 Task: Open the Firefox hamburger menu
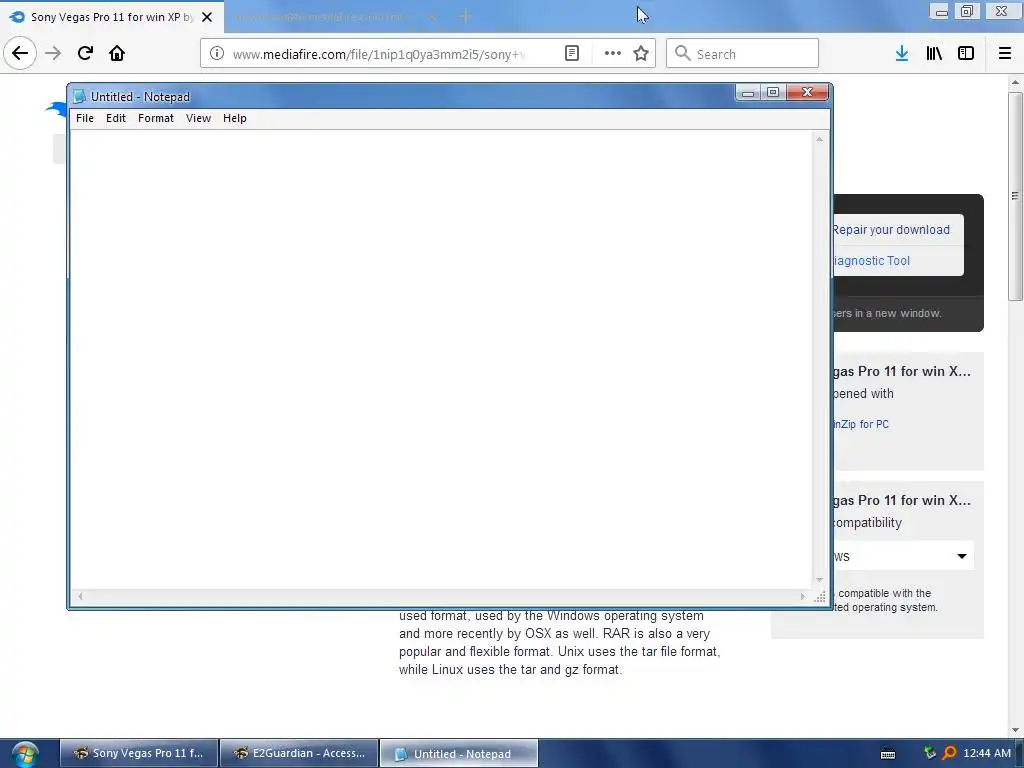pyautogui.click(x=1005, y=54)
